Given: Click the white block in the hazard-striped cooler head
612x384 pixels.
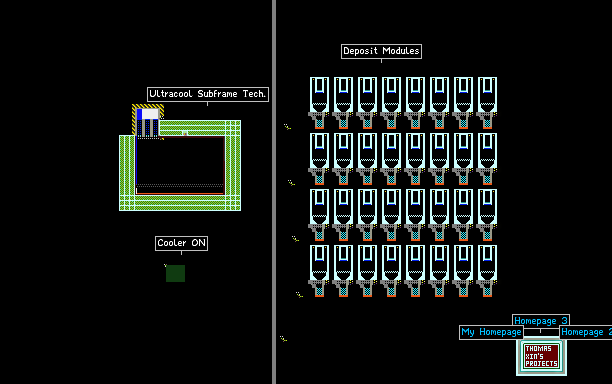Looking at the screenshot, I should coord(150,114).
